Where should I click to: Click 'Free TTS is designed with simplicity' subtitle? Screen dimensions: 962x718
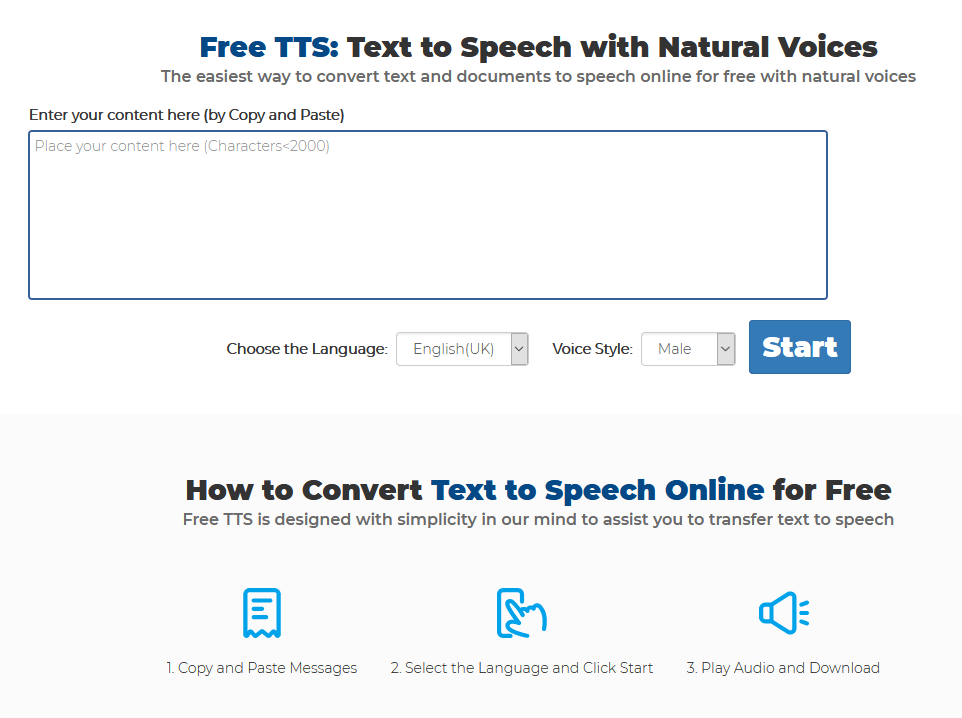tap(538, 519)
